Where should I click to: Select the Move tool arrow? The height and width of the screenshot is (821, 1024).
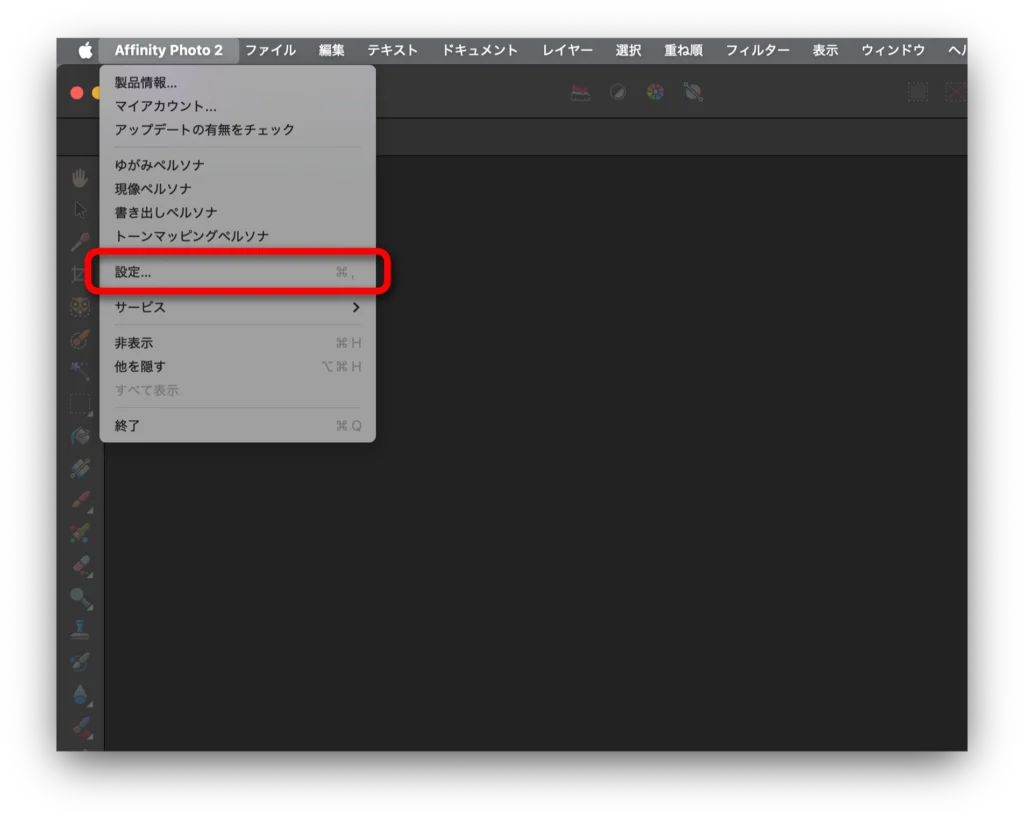[x=80, y=210]
